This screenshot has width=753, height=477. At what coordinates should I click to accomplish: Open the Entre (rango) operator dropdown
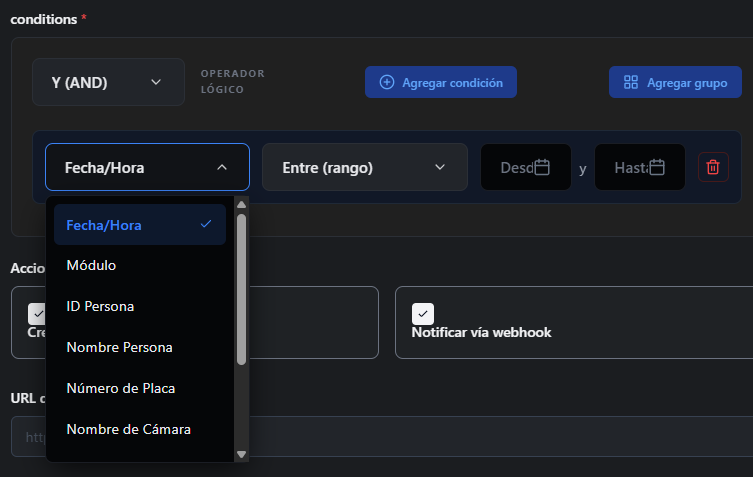pos(365,167)
